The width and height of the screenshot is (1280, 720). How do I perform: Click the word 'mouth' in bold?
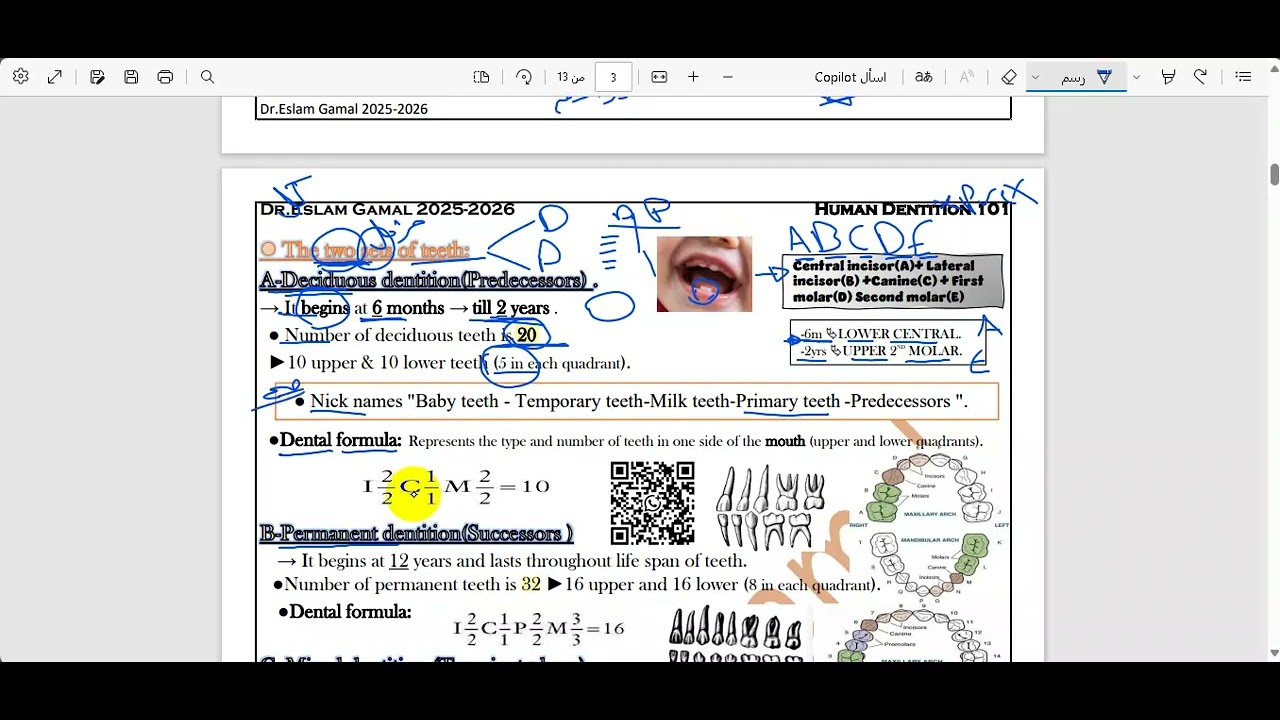785,441
